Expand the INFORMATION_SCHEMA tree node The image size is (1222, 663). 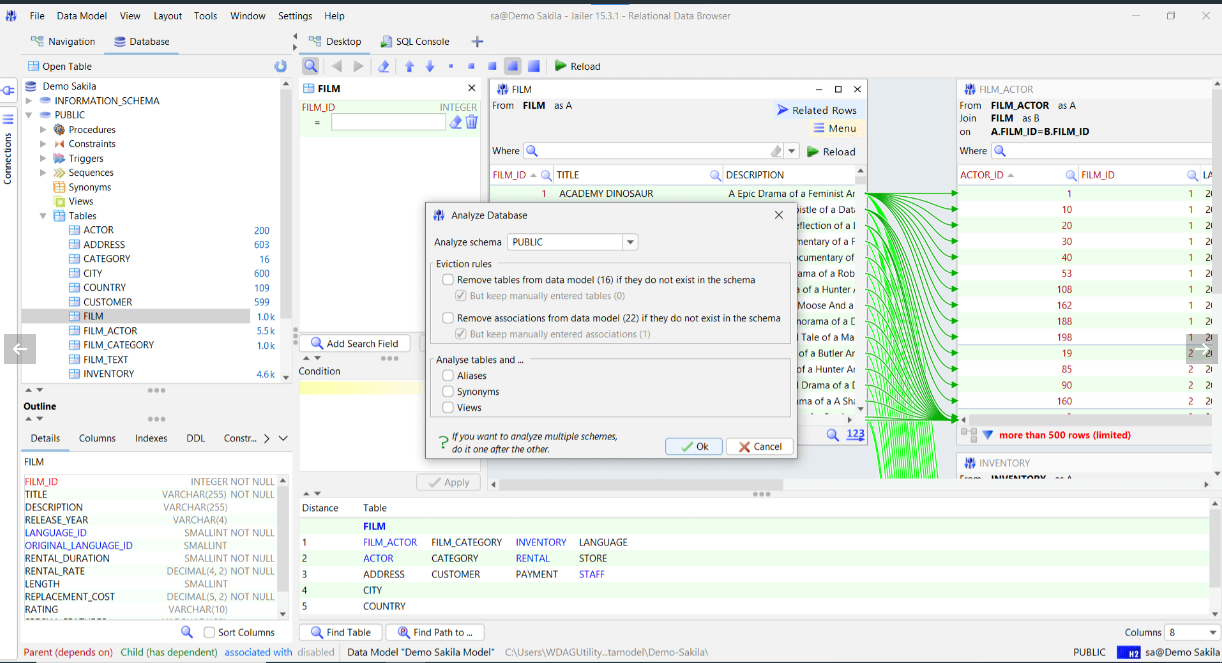click(x=29, y=101)
